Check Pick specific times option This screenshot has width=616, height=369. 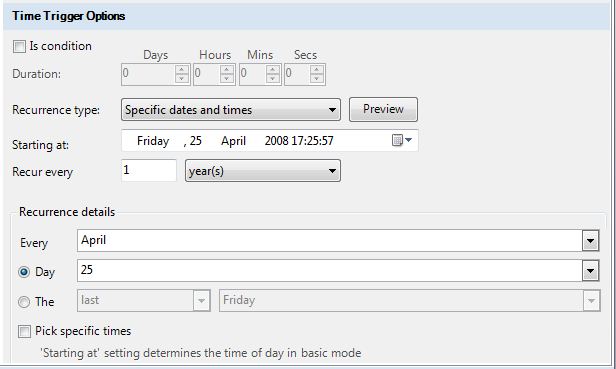click(x=24, y=331)
